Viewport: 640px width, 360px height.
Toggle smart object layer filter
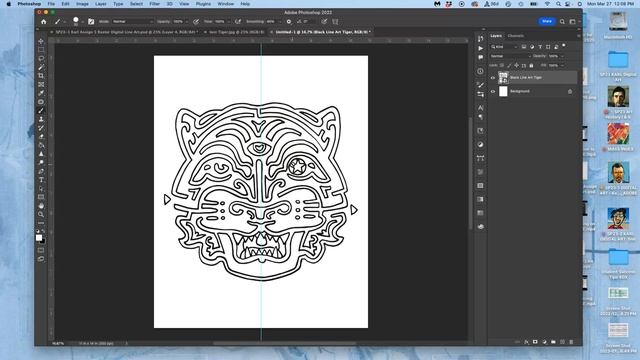(x=556, y=47)
